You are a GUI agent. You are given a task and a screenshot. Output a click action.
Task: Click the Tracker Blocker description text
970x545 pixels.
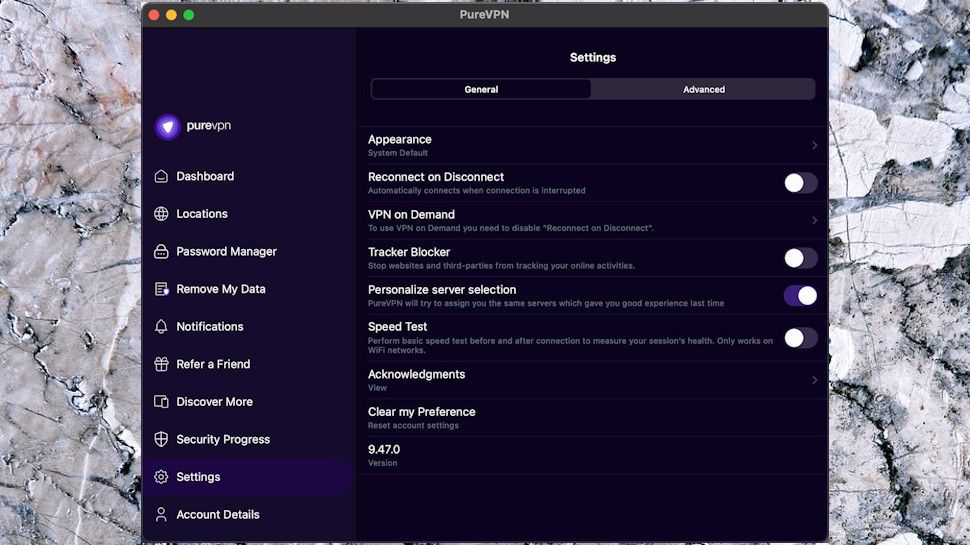tap(501, 265)
